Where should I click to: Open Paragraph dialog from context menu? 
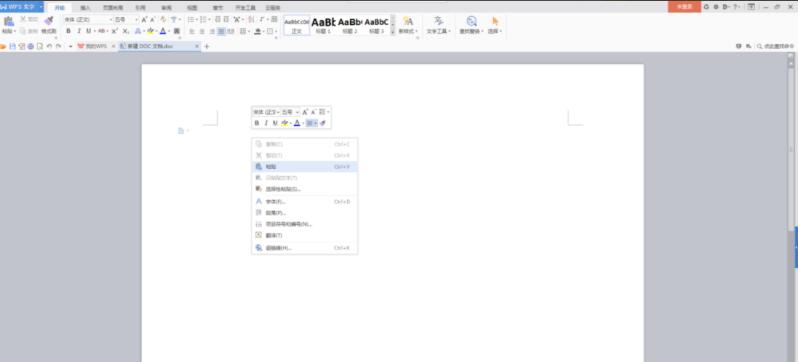pos(304,213)
